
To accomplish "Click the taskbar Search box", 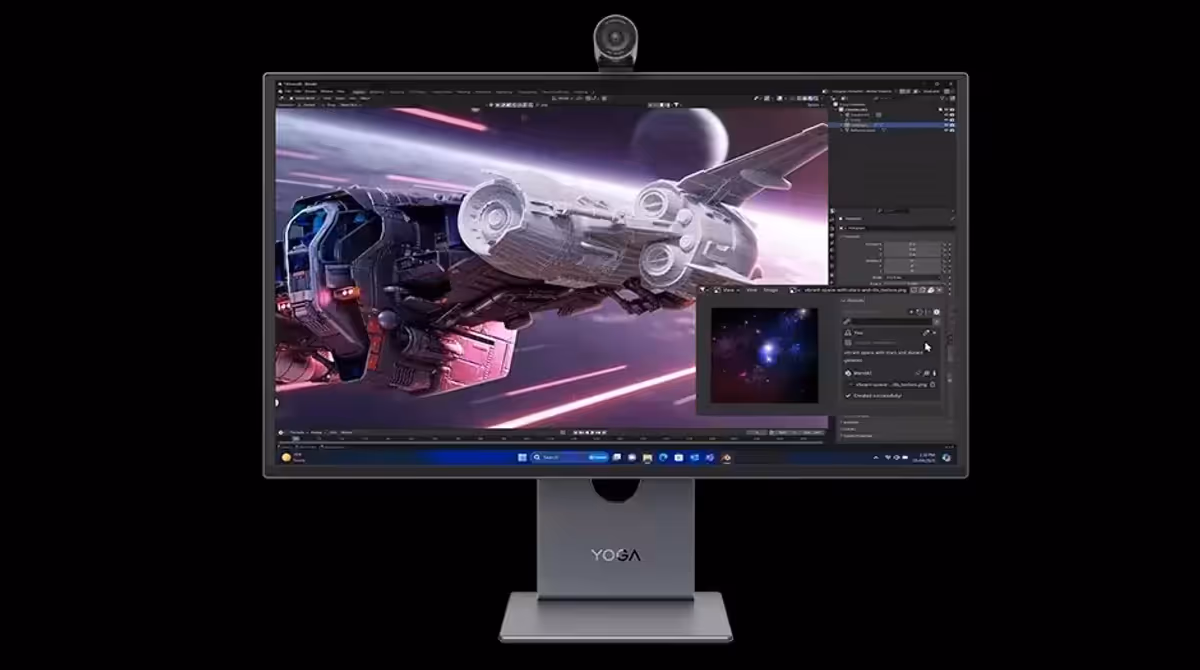I will (570, 457).
